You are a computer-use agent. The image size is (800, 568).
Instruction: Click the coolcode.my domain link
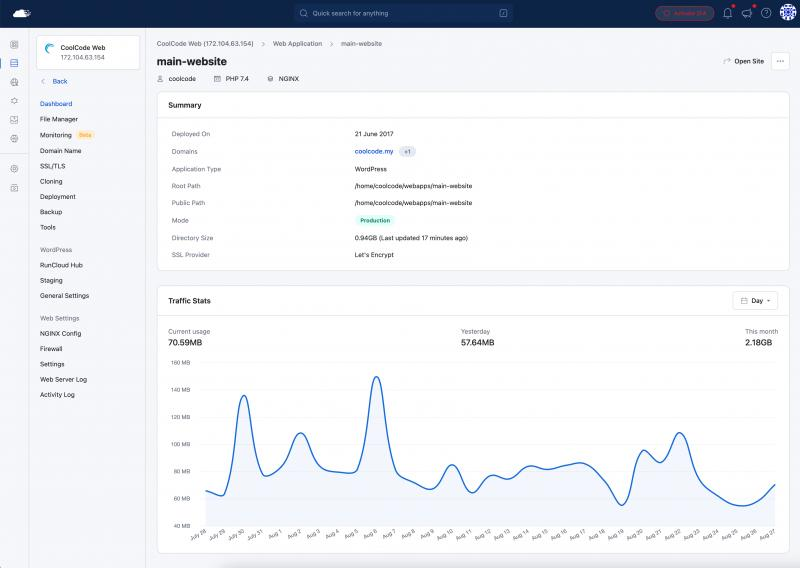coord(373,151)
